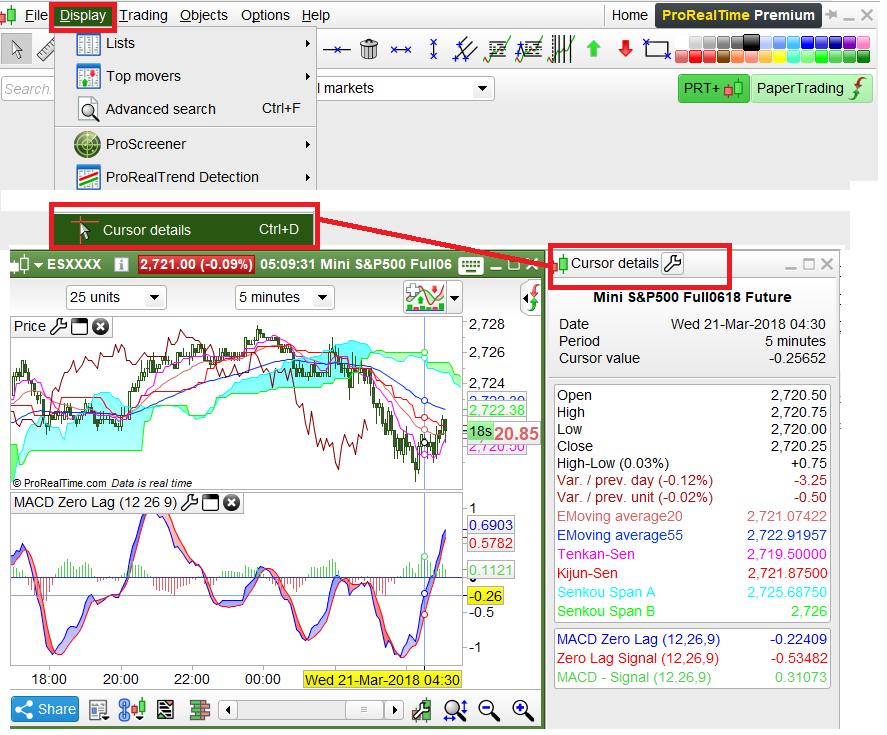Viewport: 887px width, 735px height.
Task: Select the horizontal segment tool with two crosses
Action: pos(401,50)
